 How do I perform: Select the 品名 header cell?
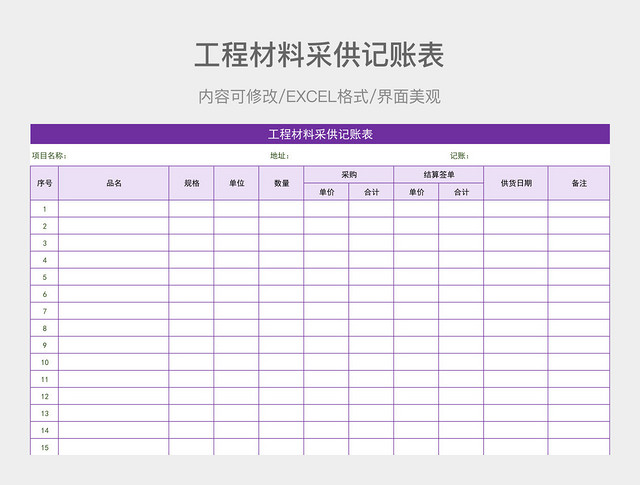click(x=114, y=183)
